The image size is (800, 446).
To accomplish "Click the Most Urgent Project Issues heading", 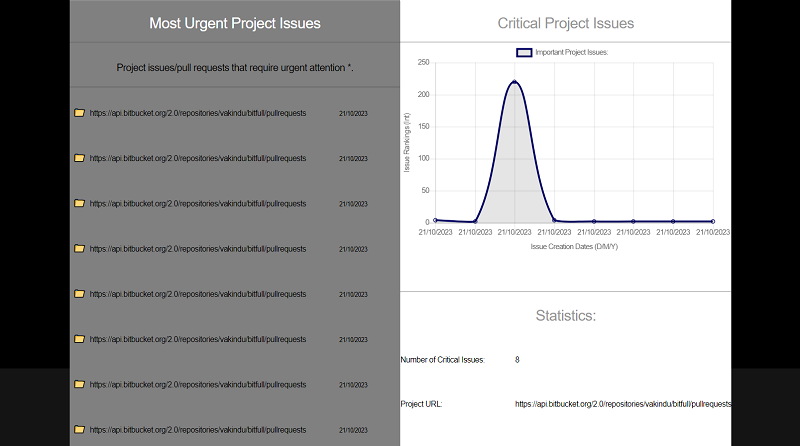I will 235,23.
